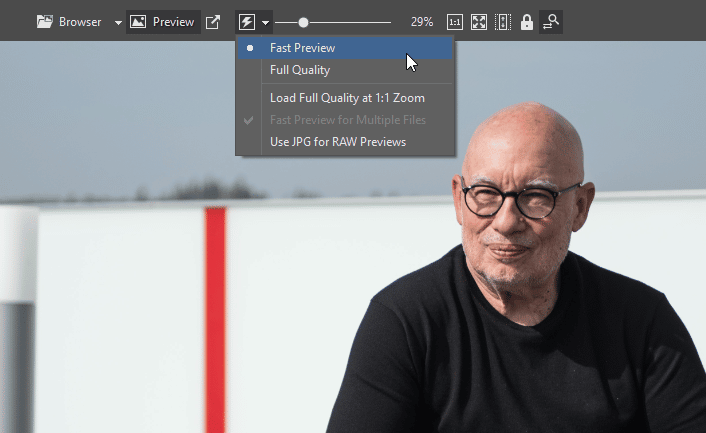Toggle the Fast Preview lightning icon

point(247,22)
